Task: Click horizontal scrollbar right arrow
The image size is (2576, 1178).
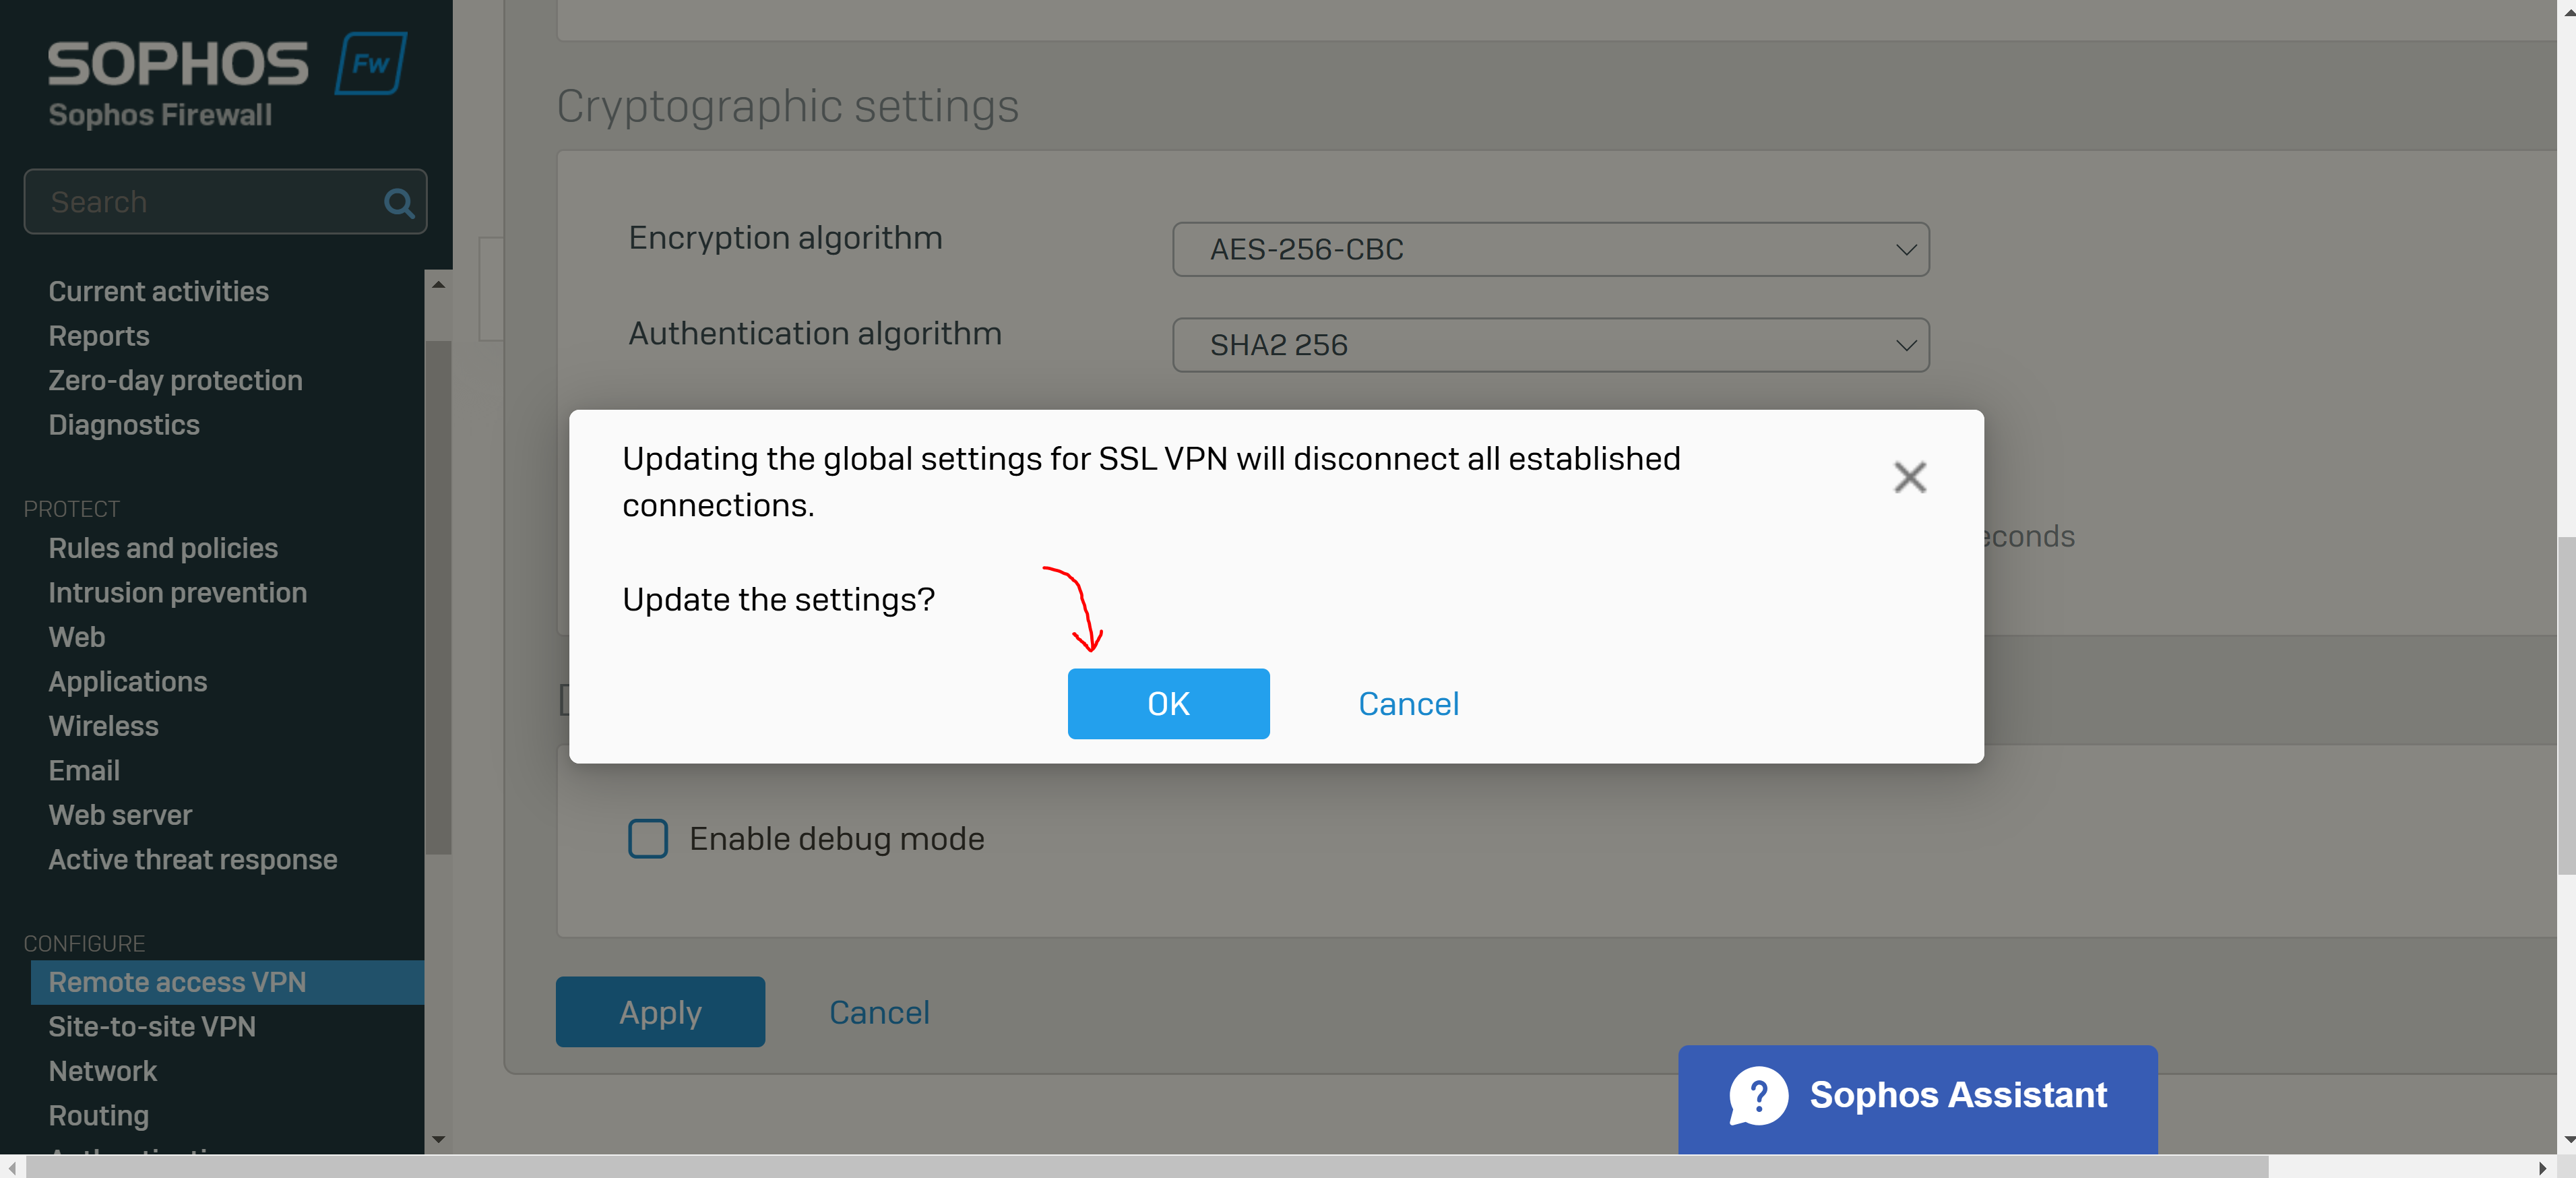Action: click(2542, 1167)
